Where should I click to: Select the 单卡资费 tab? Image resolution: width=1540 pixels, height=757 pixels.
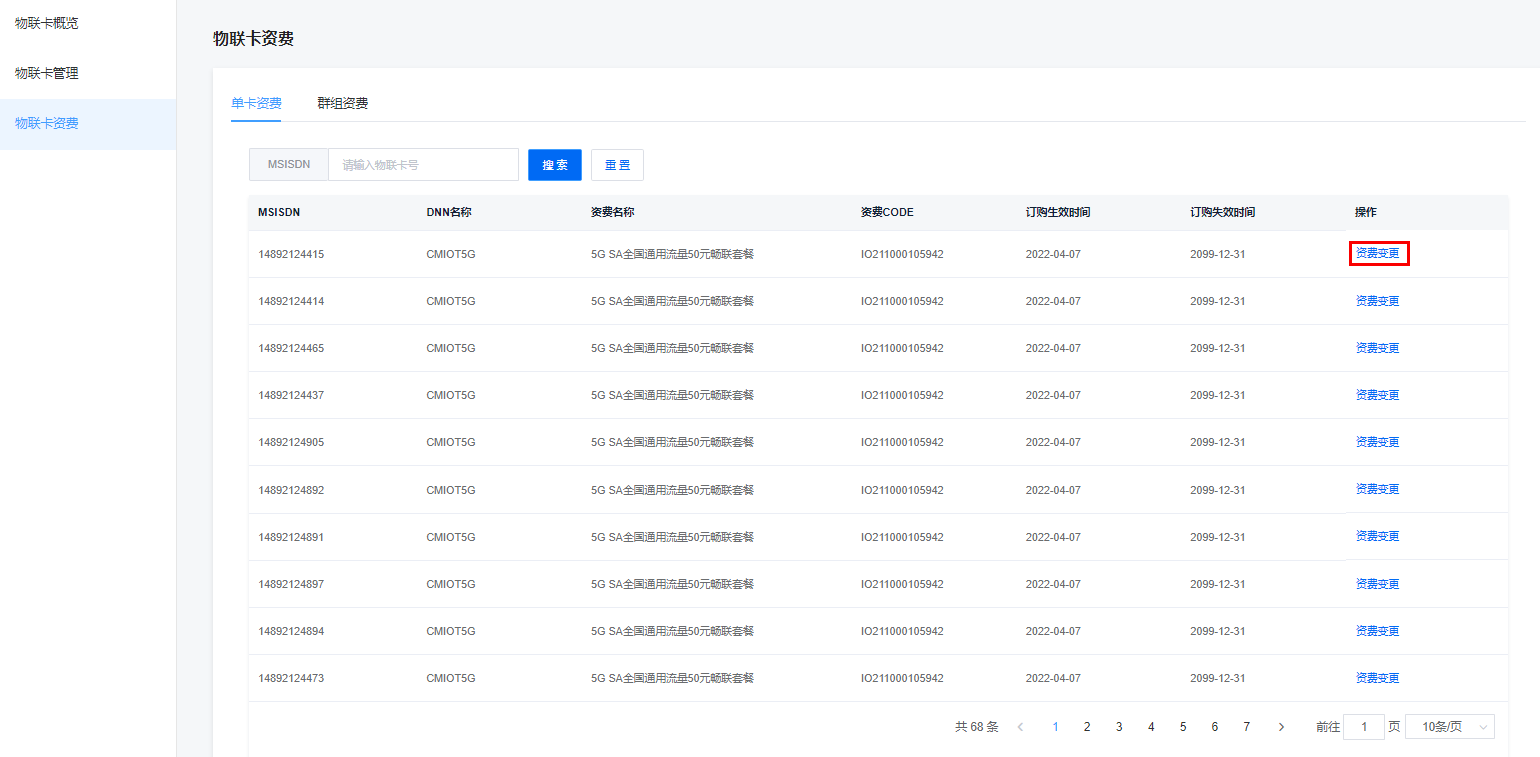tap(256, 104)
